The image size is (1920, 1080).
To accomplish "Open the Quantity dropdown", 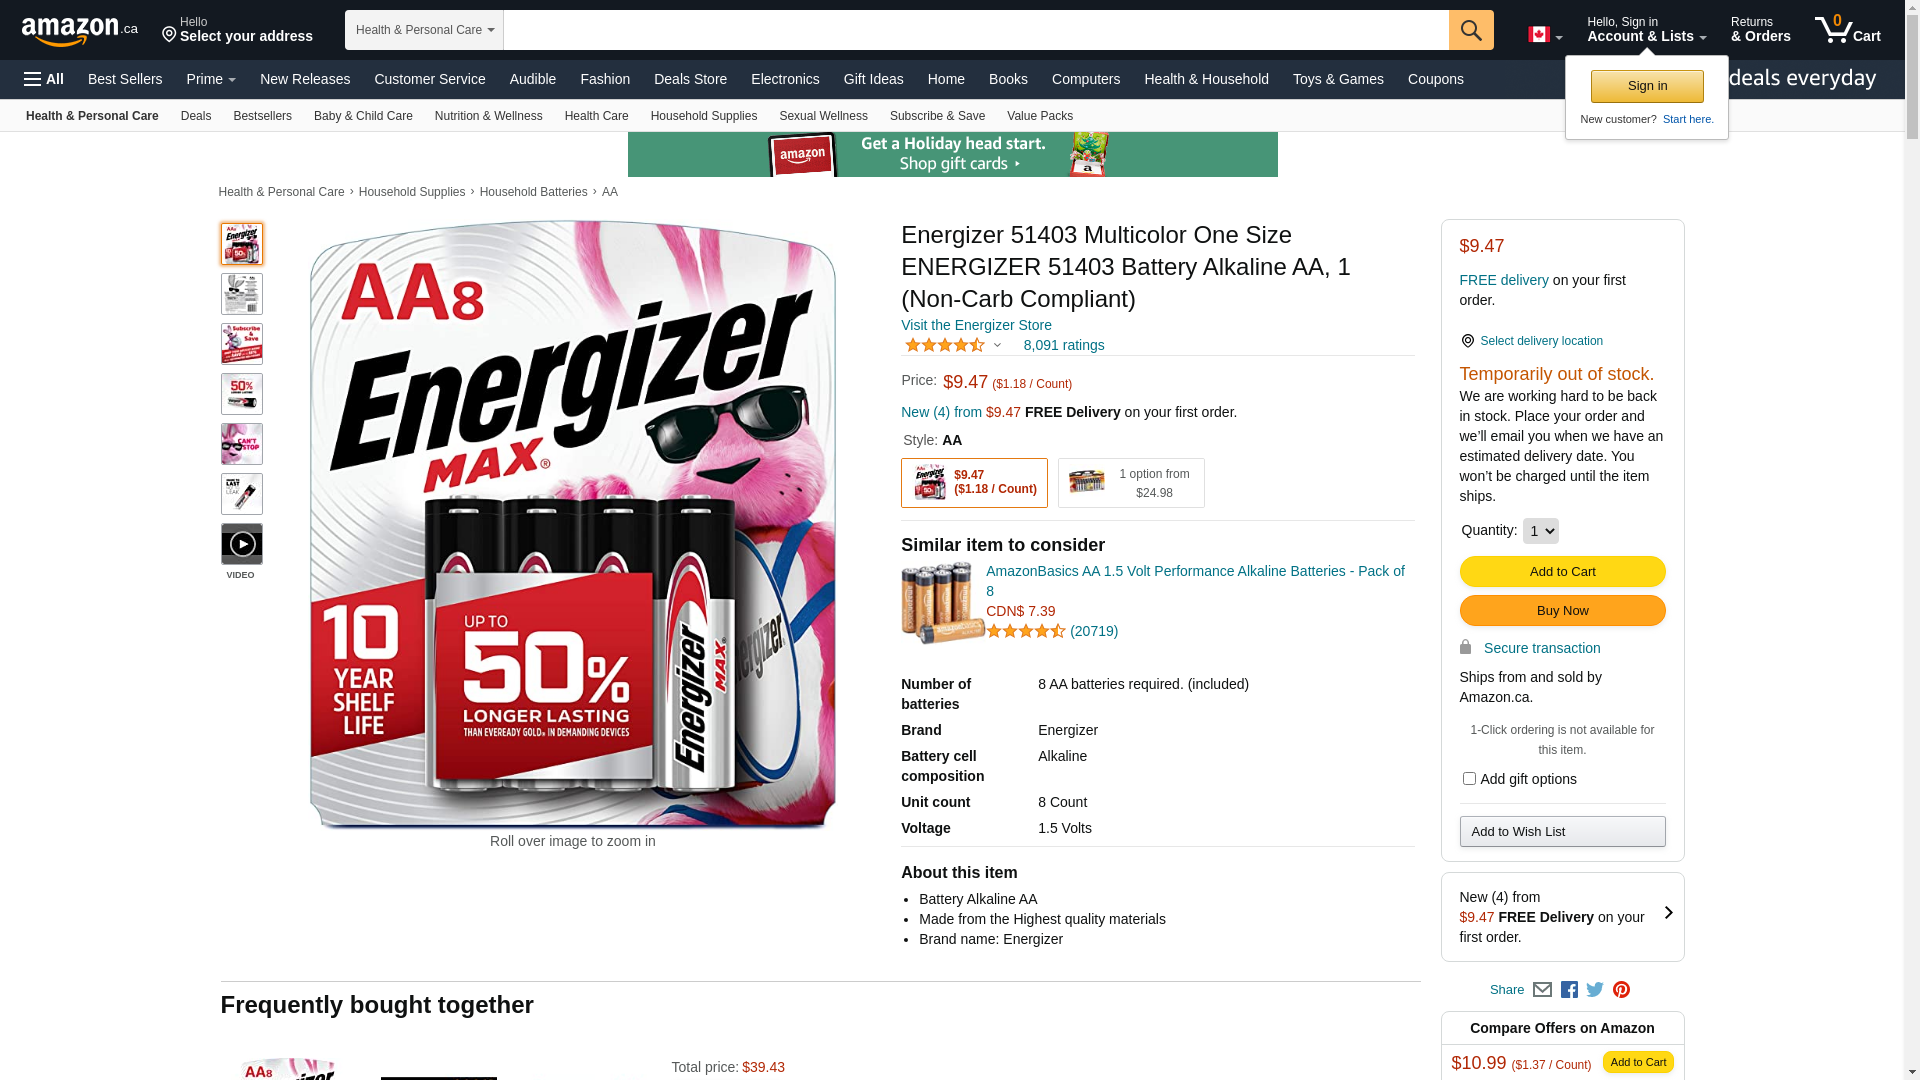I will tap(1540, 531).
